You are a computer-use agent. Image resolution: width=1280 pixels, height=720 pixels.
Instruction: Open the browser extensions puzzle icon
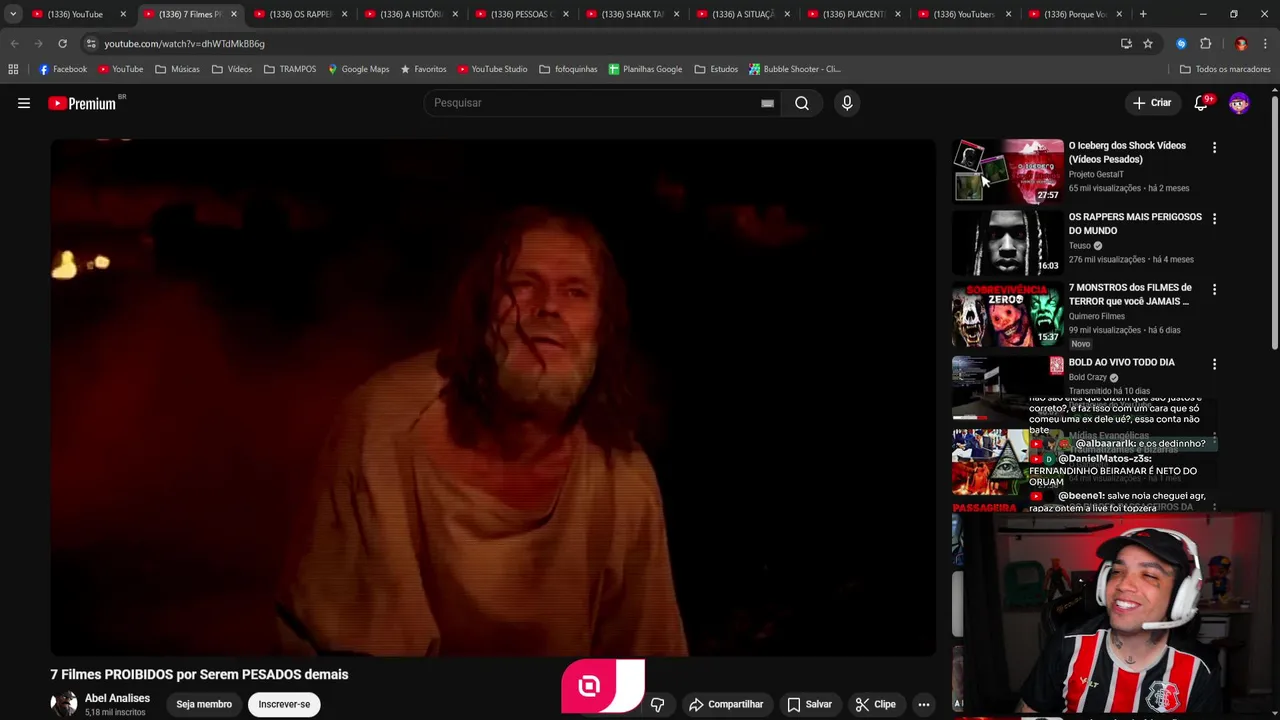coord(1206,43)
